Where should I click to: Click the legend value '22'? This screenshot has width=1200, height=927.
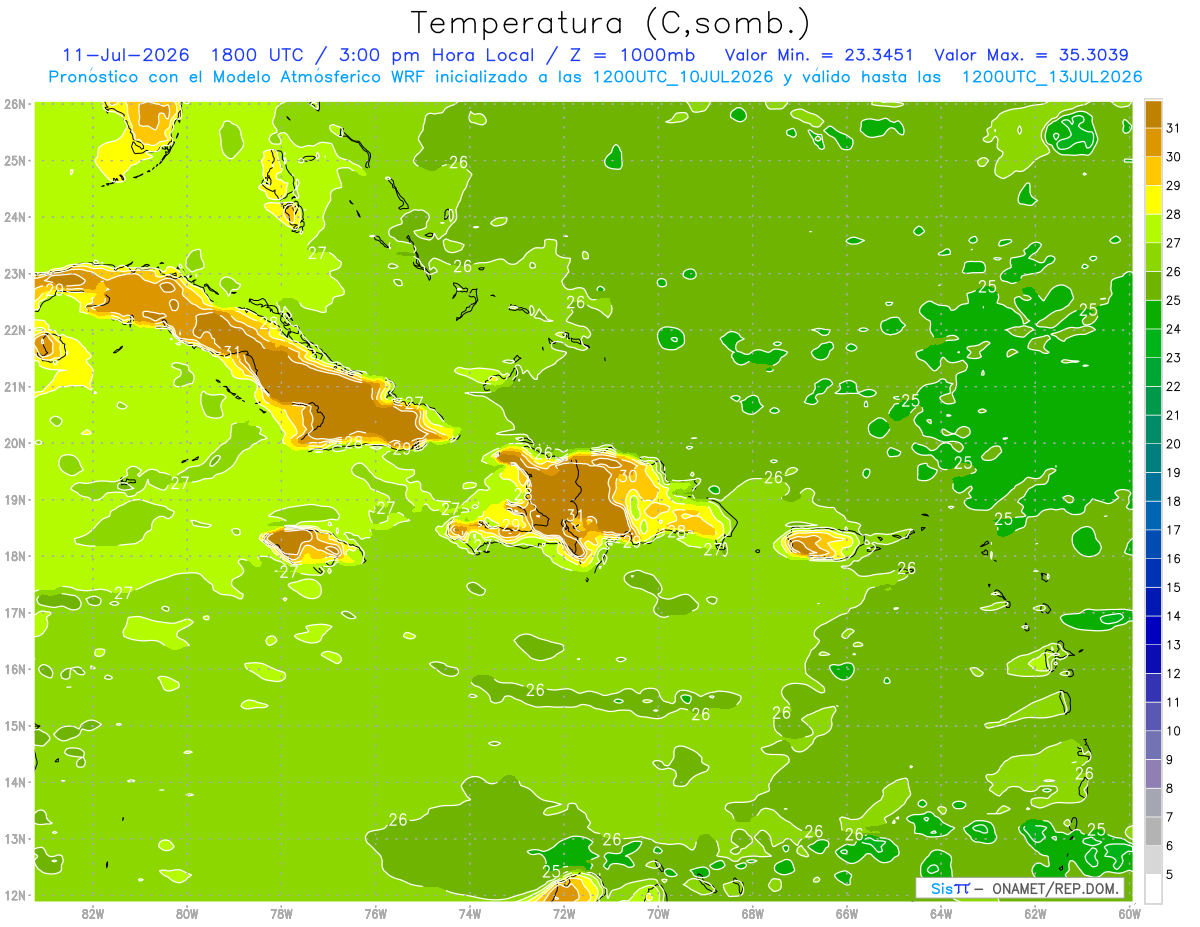point(1173,386)
